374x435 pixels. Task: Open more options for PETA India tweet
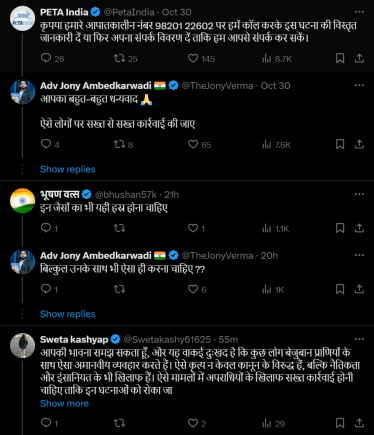click(359, 12)
